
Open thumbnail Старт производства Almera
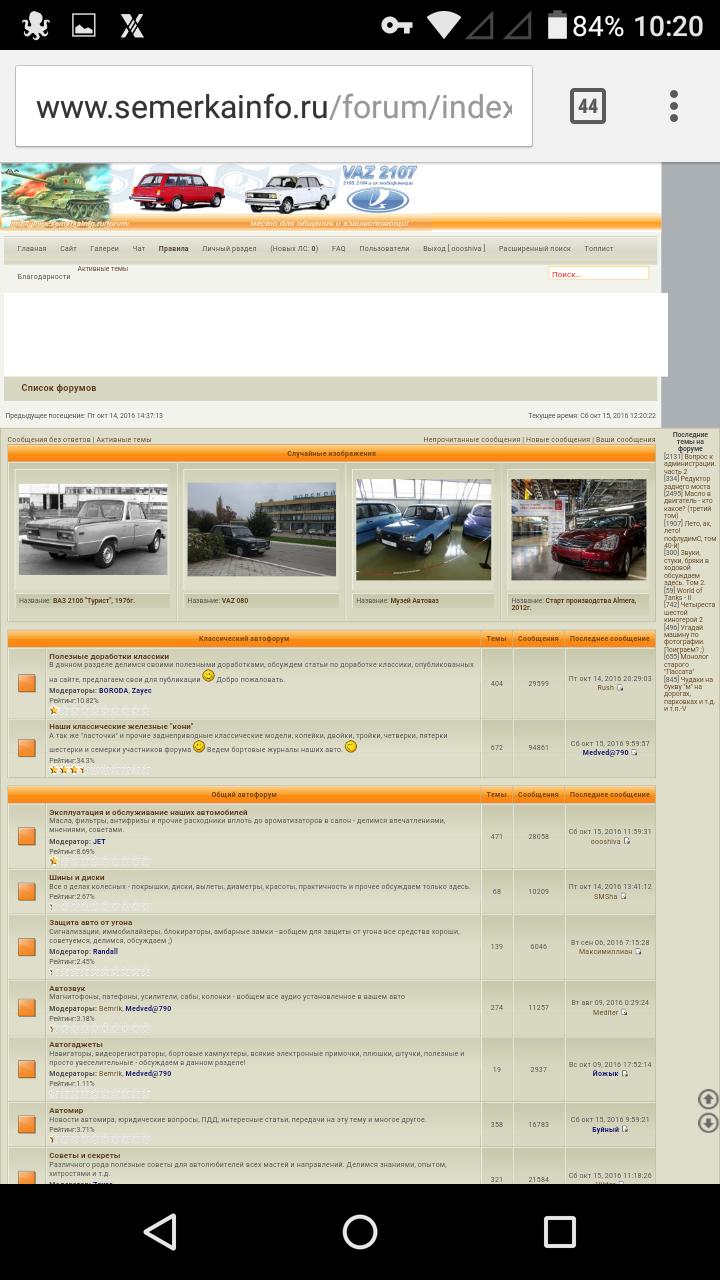pyautogui.click(x=579, y=529)
